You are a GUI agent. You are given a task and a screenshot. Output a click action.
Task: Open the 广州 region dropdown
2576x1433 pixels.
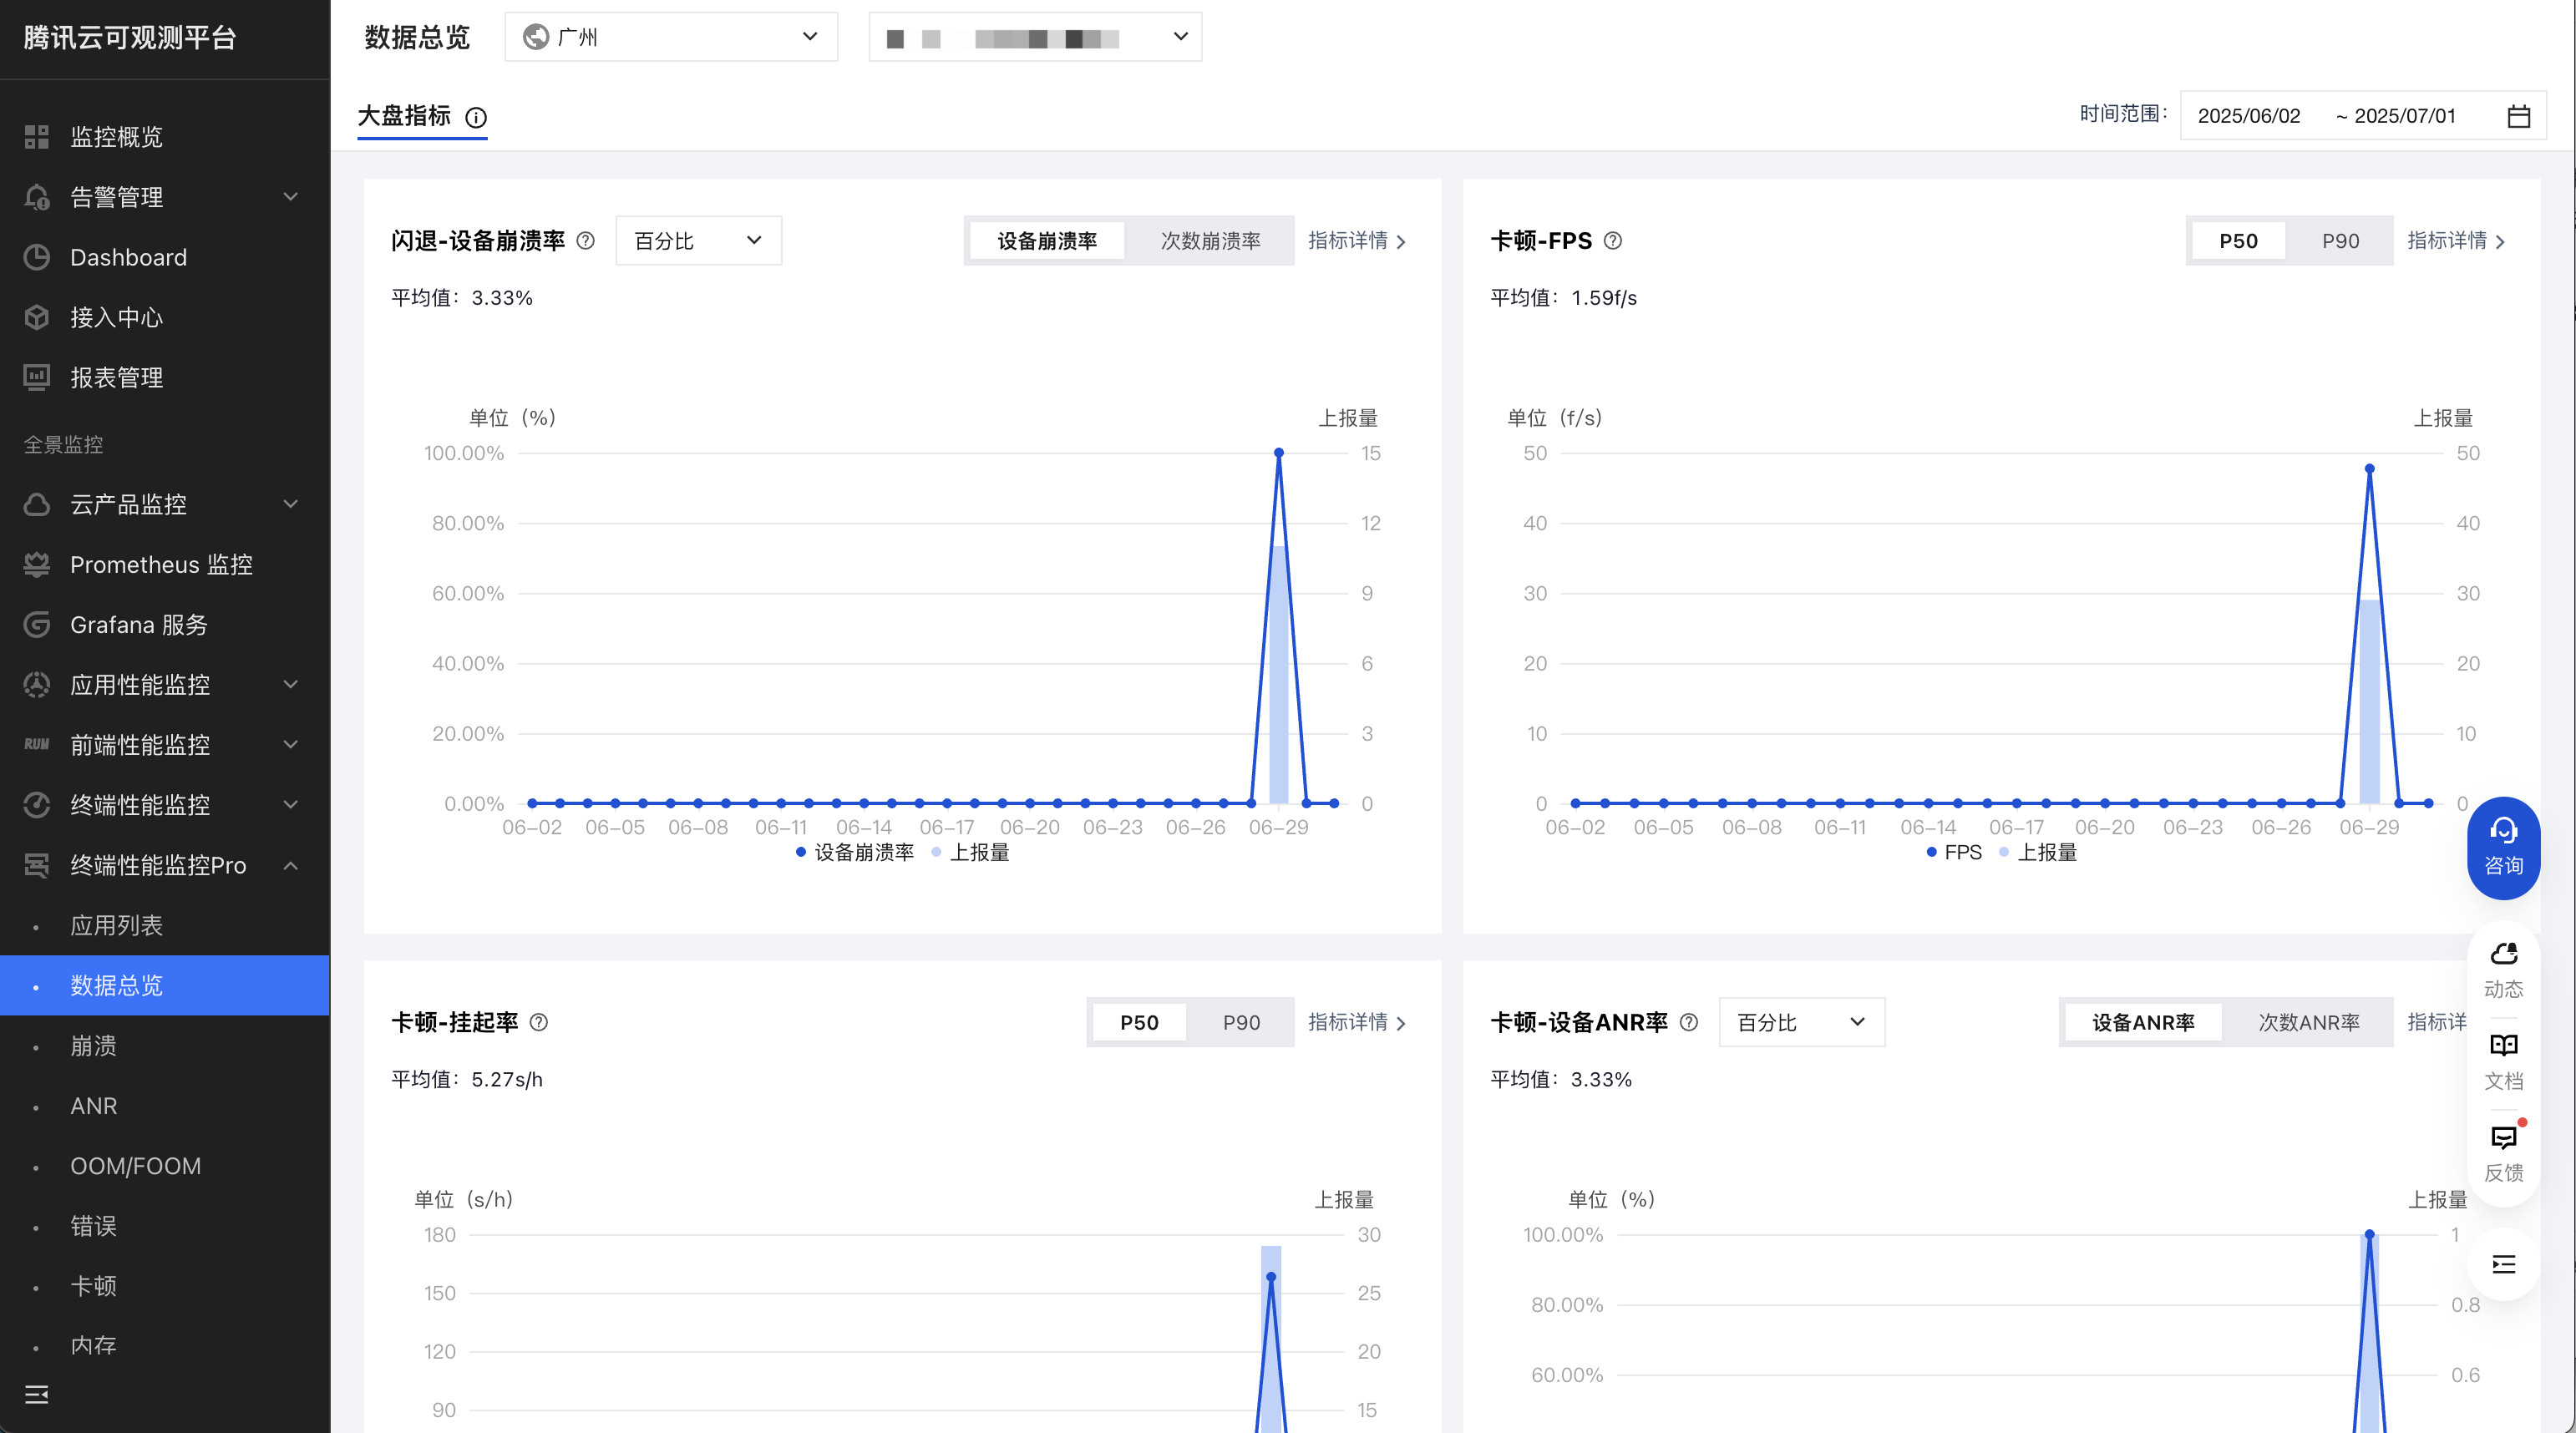671,37
